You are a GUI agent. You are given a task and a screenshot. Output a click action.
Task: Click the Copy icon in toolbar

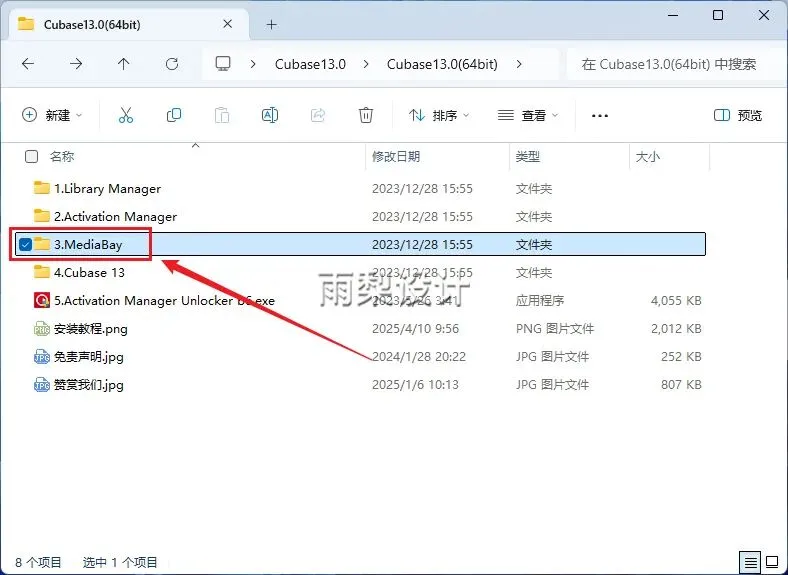pyautogui.click(x=174, y=116)
